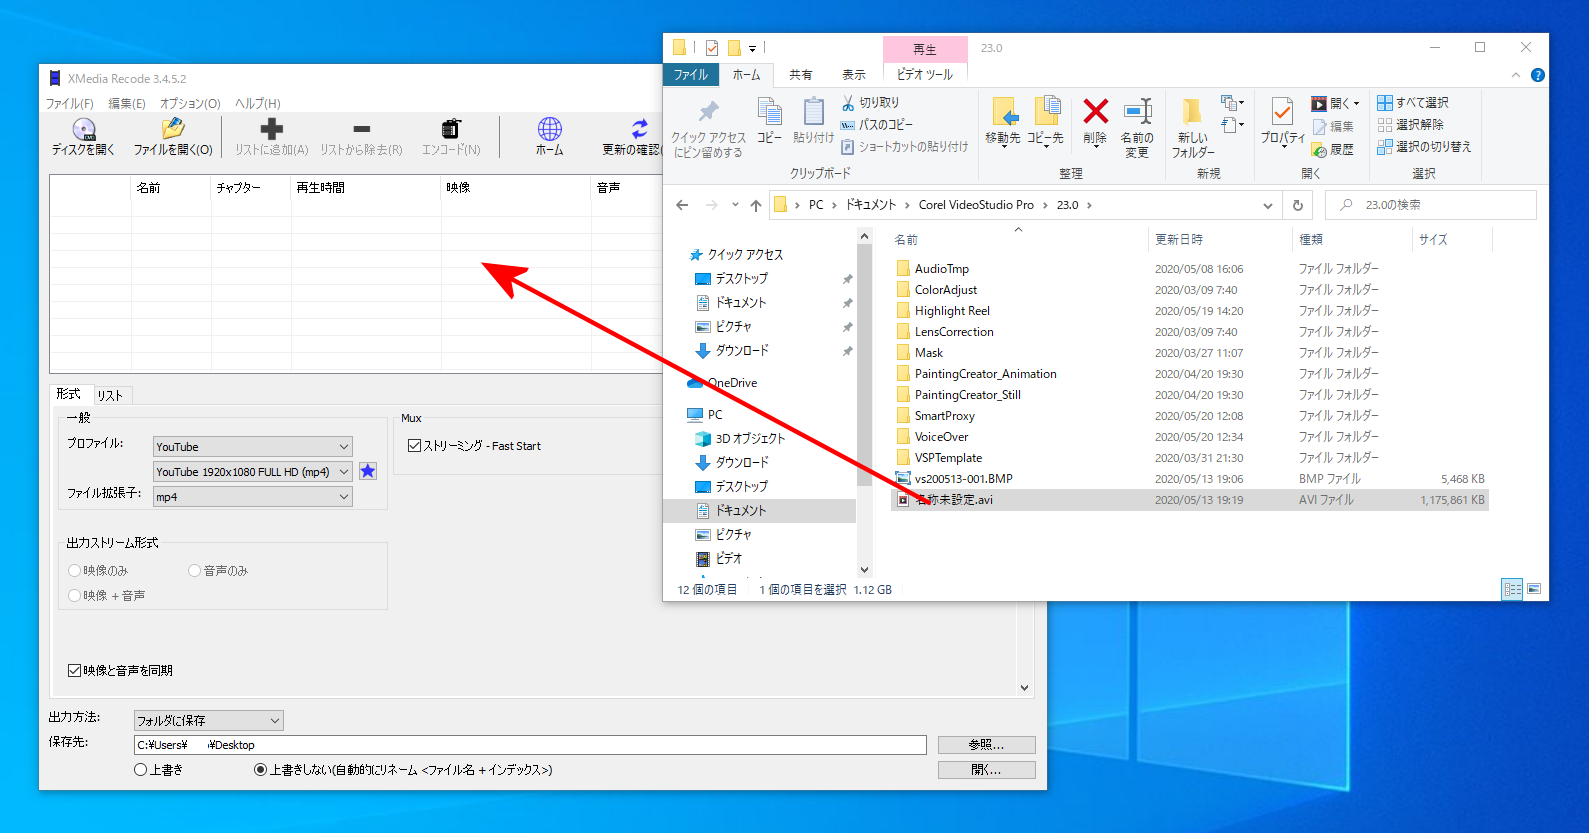1589x833 pixels.
Task: Create a New folder from the Explorer ribbon
Action: tap(1192, 129)
